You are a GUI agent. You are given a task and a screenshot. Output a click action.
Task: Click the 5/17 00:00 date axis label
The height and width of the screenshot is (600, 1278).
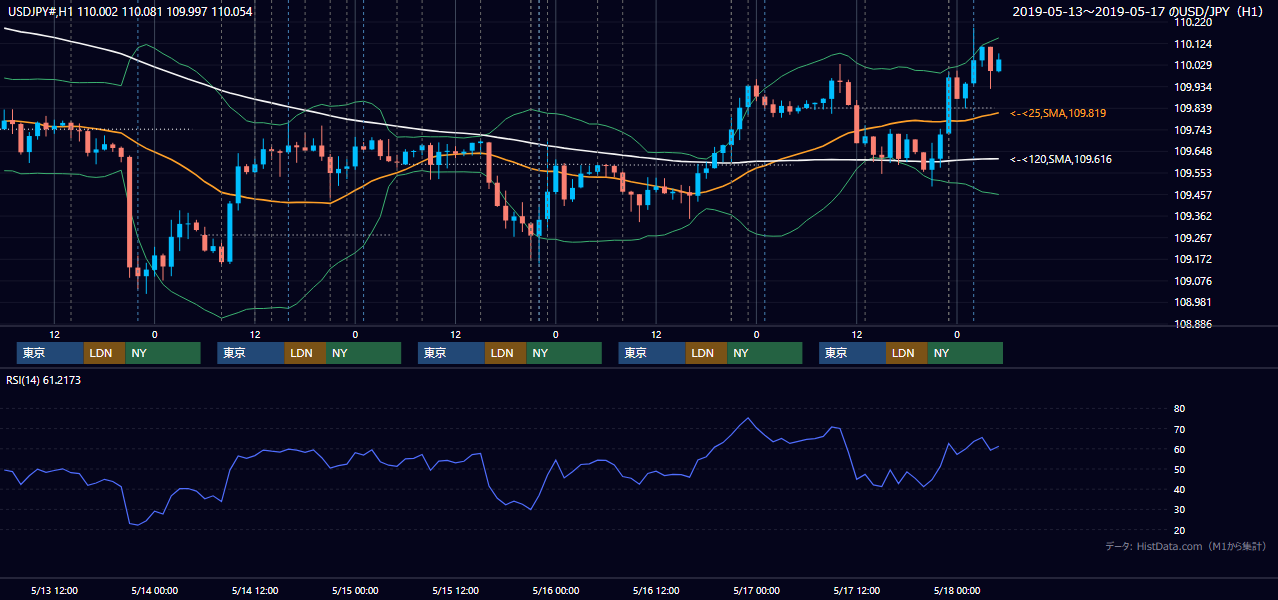coord(757,590)
